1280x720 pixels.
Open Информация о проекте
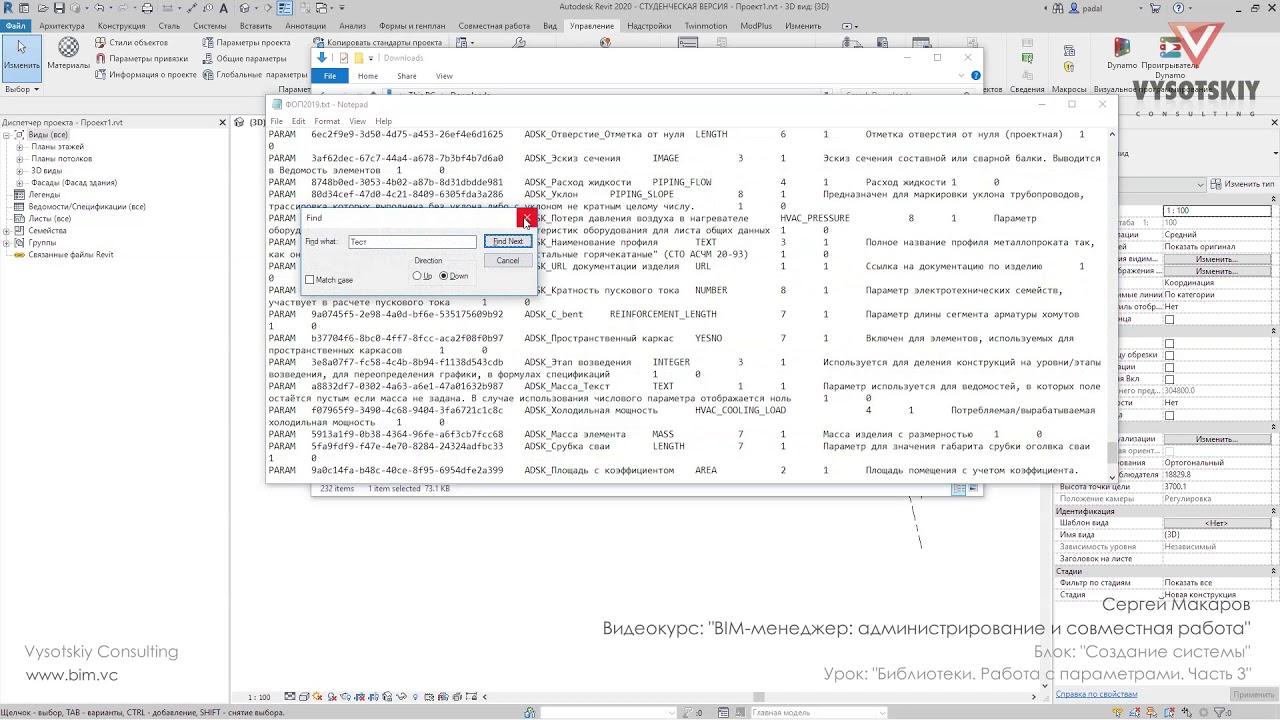coord(146,75)
